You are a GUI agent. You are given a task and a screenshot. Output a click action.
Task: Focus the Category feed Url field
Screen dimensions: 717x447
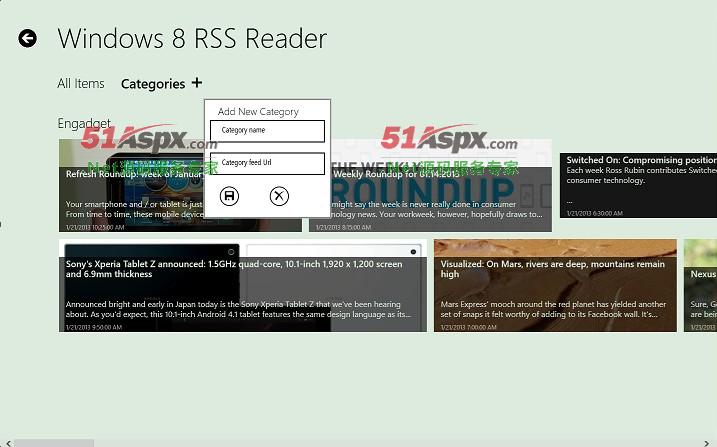coord(268,164)
